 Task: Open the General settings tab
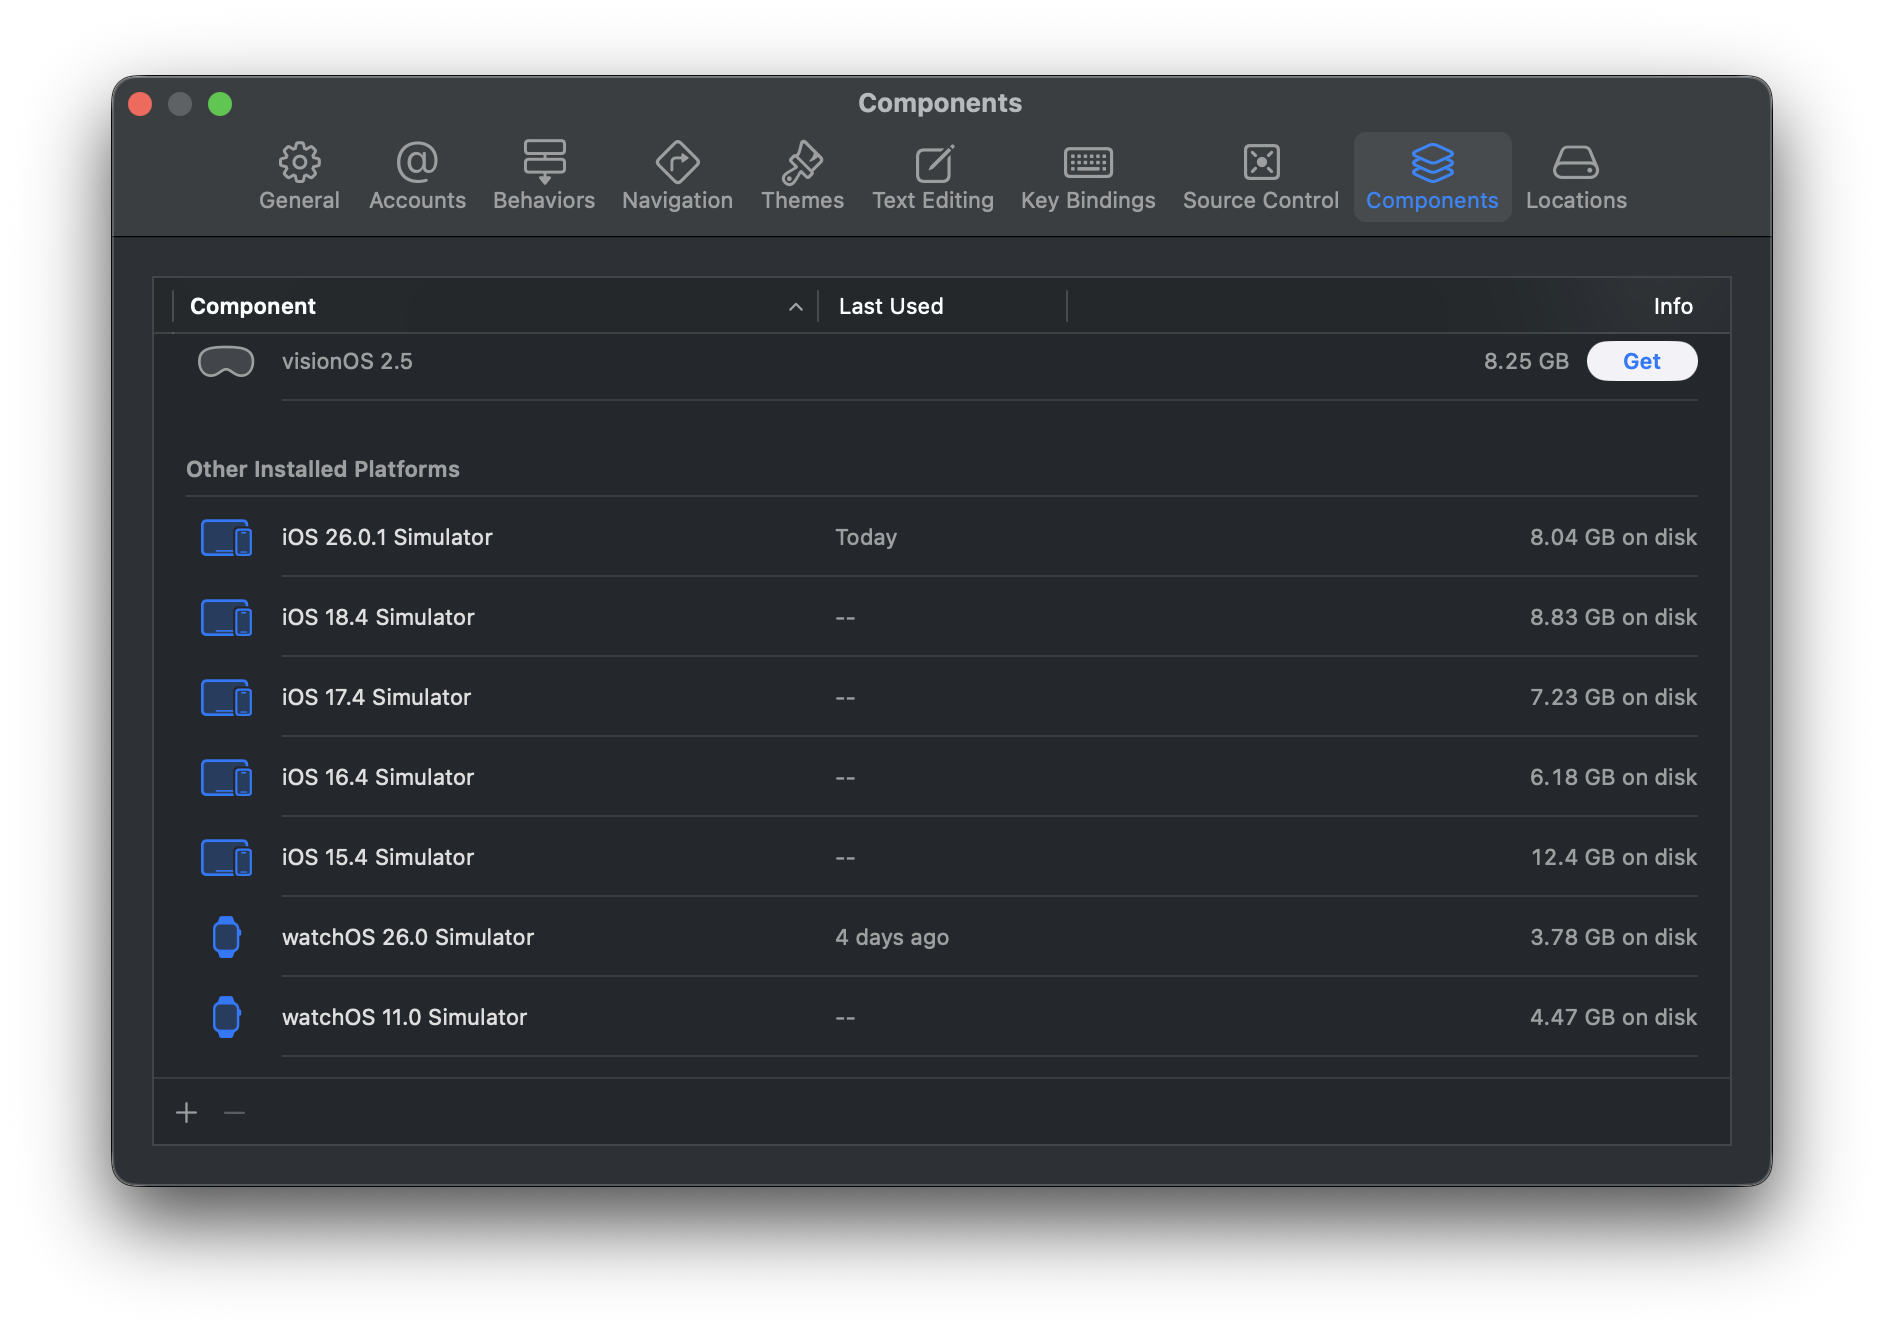pyautogui.click(x=299, y=177)
